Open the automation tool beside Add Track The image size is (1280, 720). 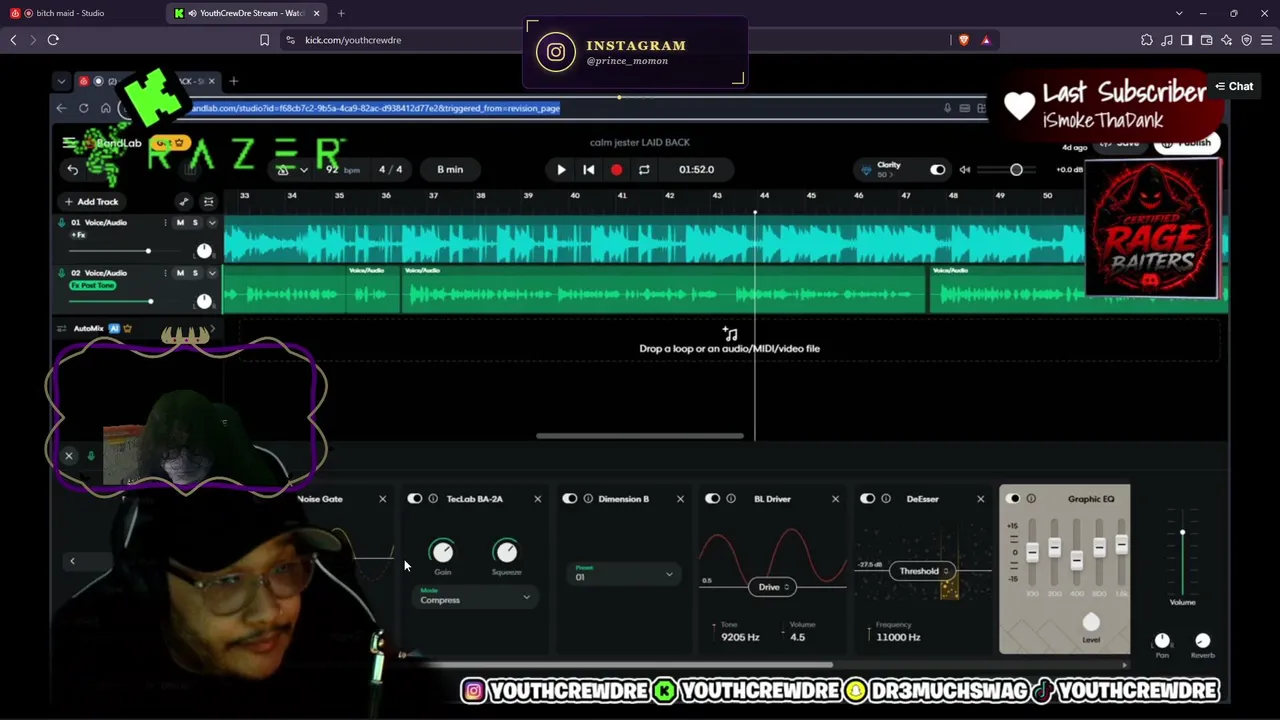[x=183, y=202]
